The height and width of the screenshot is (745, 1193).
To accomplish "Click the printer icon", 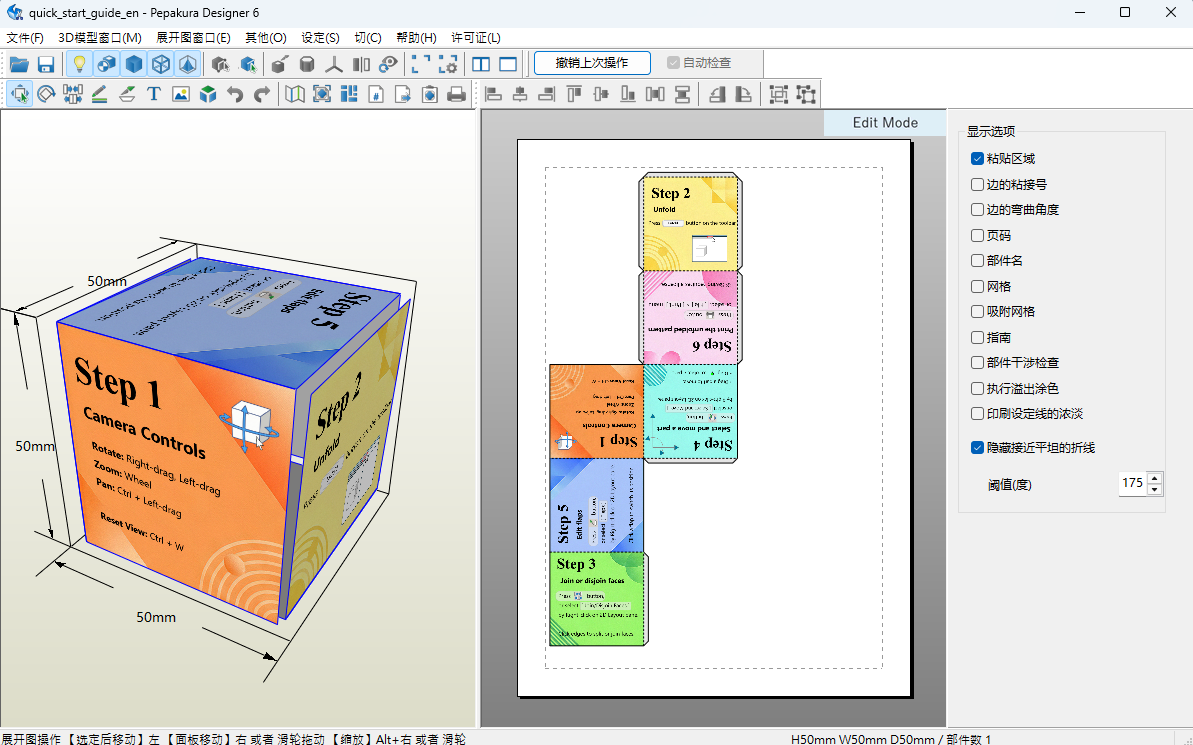I will tap(457, 94).
